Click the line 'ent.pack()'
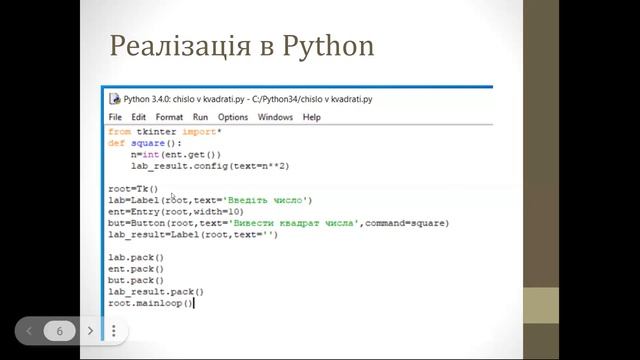 (136, 269)
